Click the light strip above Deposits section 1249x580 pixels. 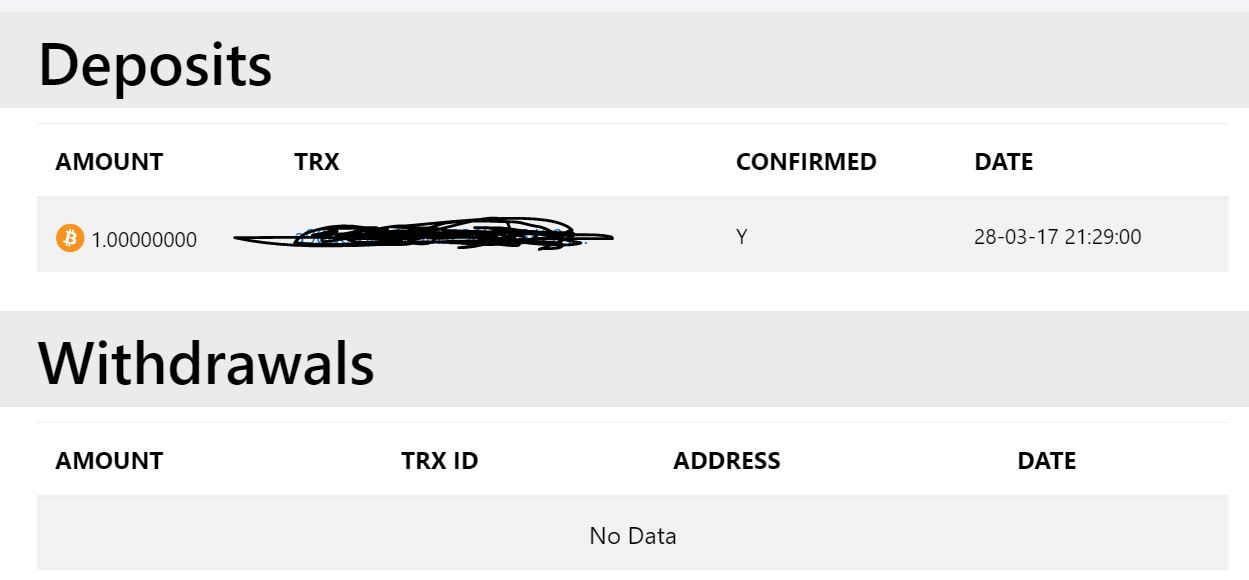(624, 5)
